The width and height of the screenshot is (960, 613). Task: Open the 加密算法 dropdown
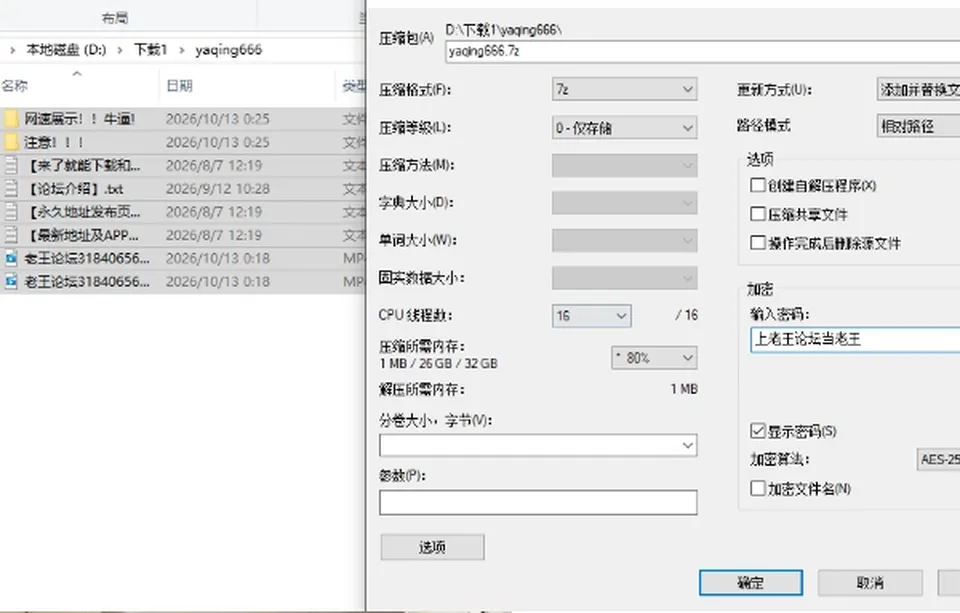[938, 459]
